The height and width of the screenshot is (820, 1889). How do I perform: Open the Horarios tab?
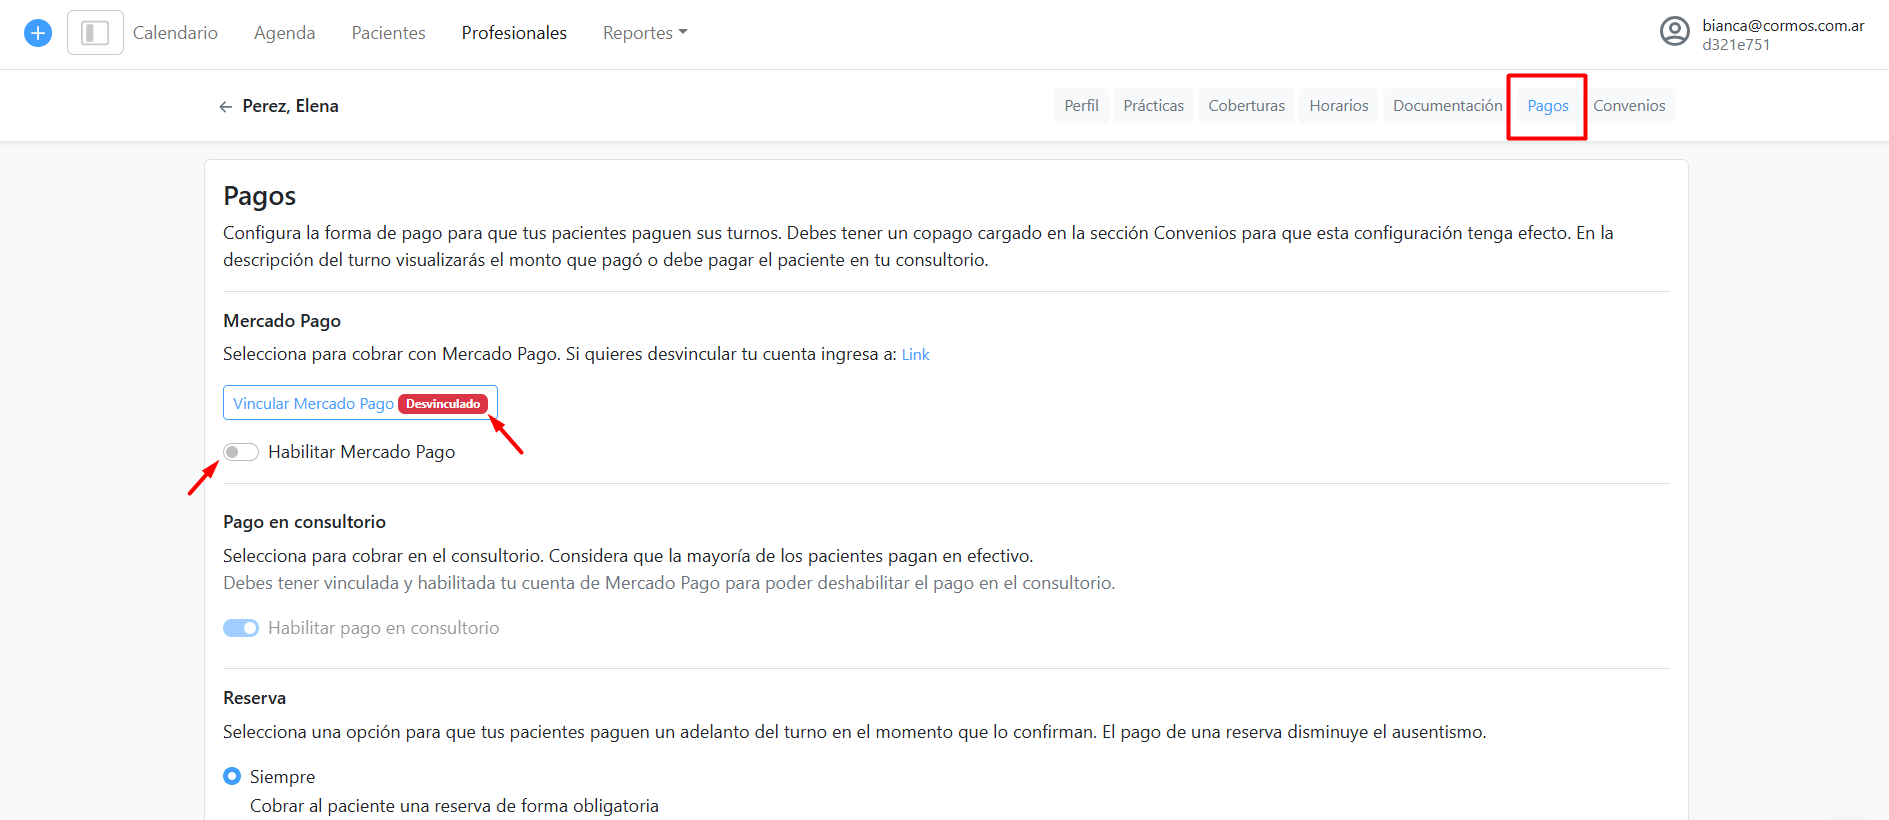[1338, 105]
